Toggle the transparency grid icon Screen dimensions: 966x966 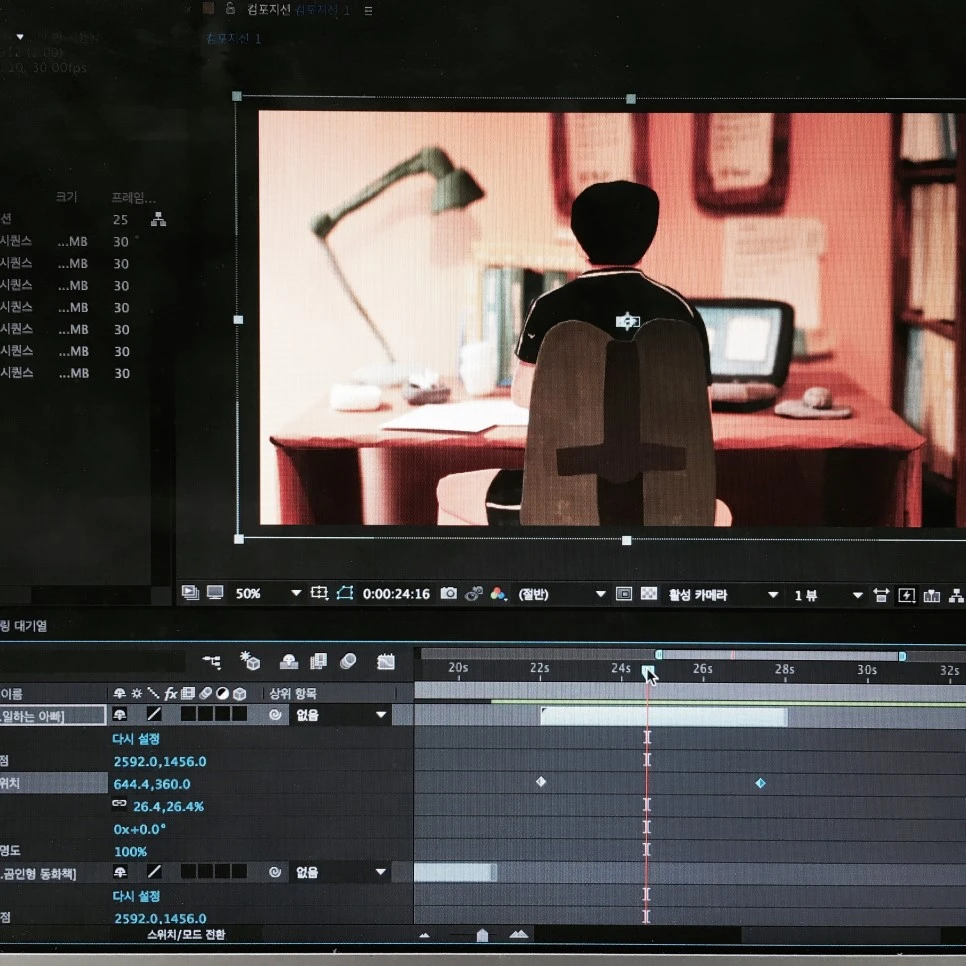tap(649, 594)
